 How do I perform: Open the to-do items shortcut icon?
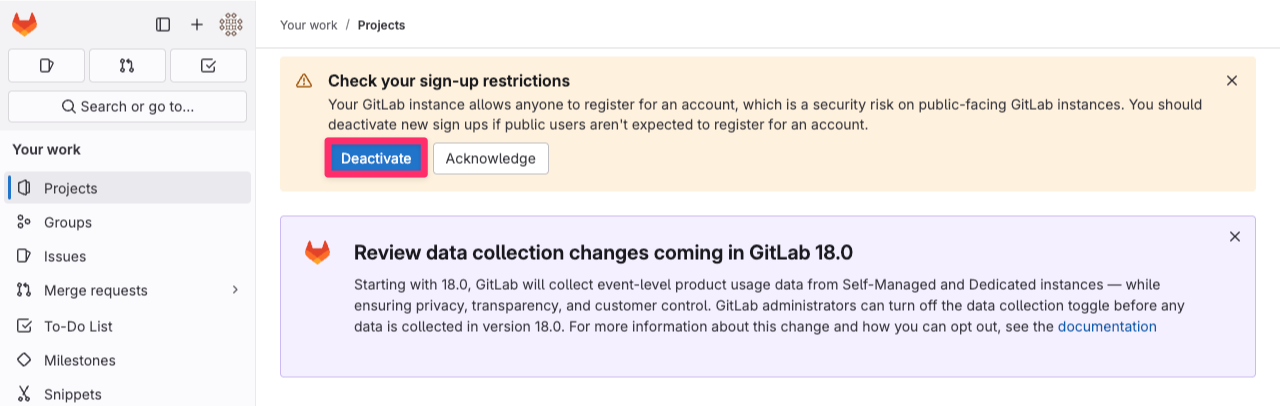[x=208, y=66]
